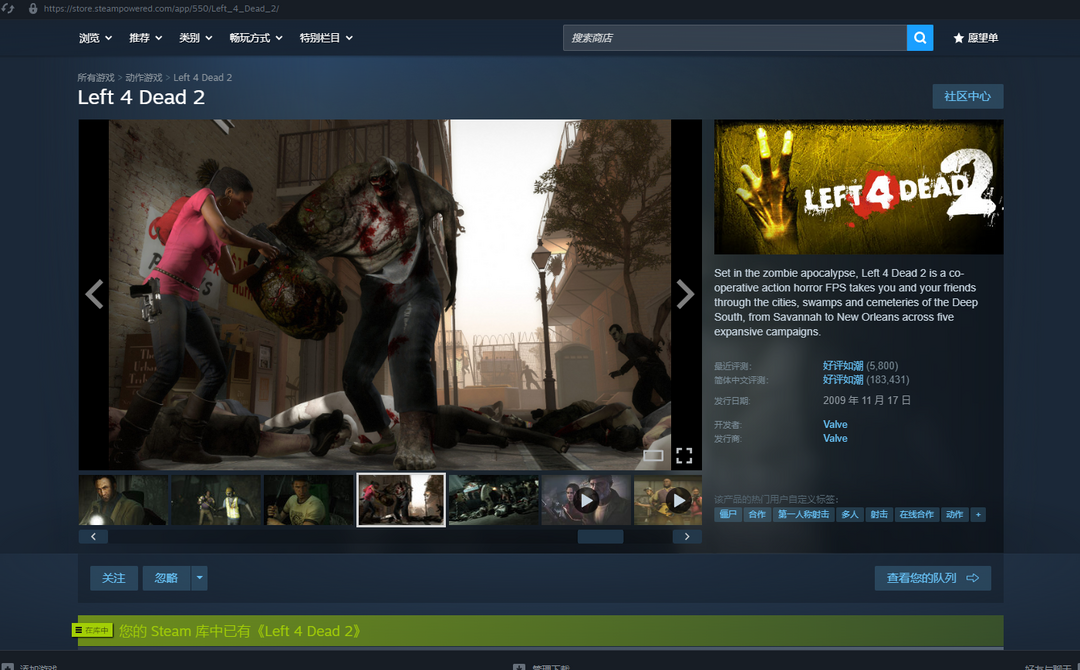This screenshot has height=670, width=1080.
Task: Select the 射击 tag
Action: tap(879, 514)
